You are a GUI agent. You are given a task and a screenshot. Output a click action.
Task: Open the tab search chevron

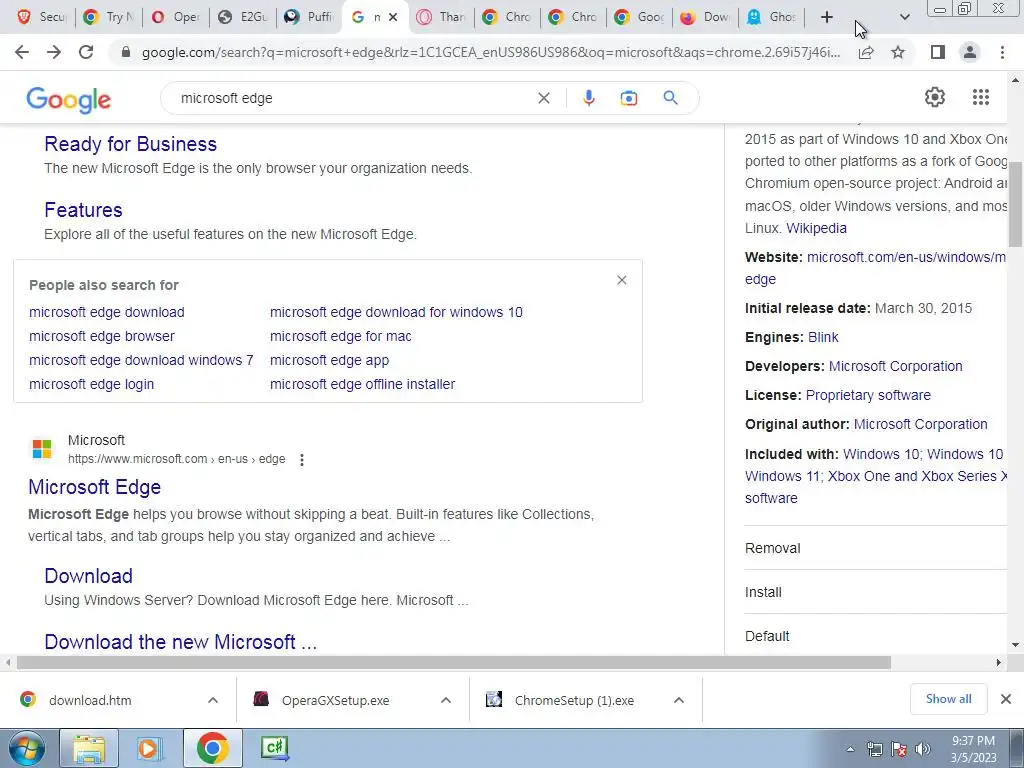[x=904, y=18]
